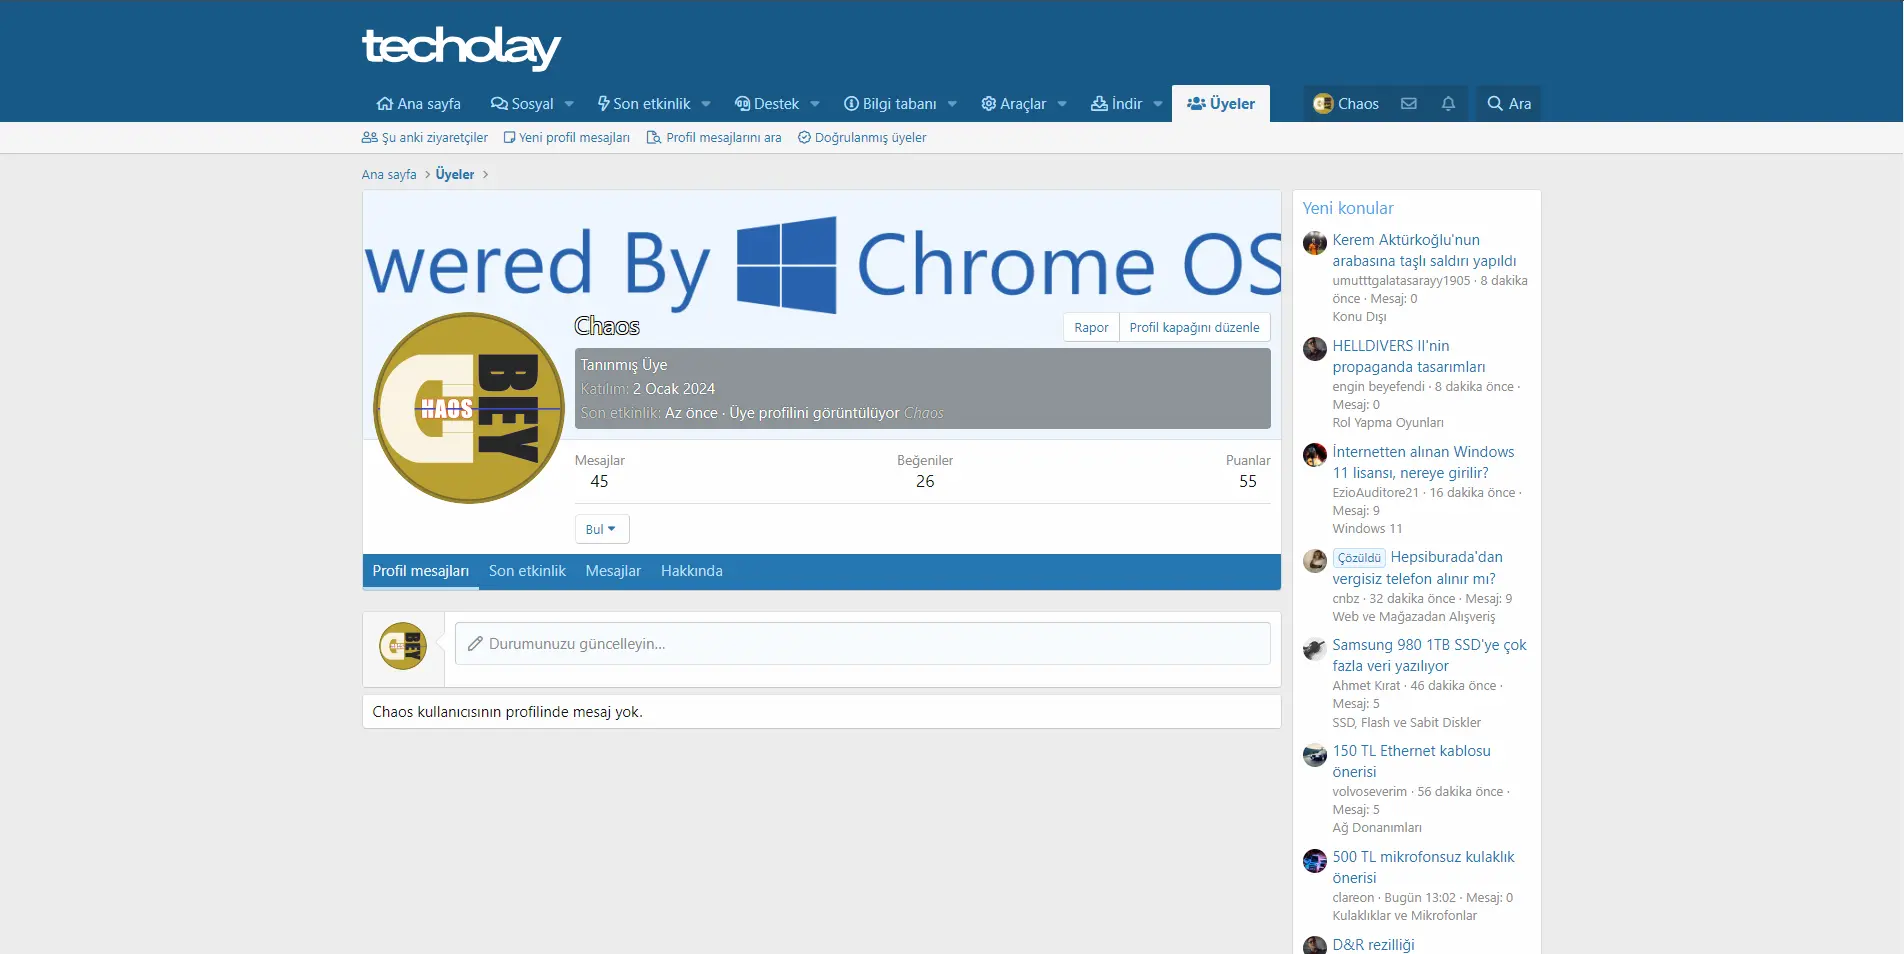
Task: Expand the Destek dropdown arrow
Action: coord(815,104)
